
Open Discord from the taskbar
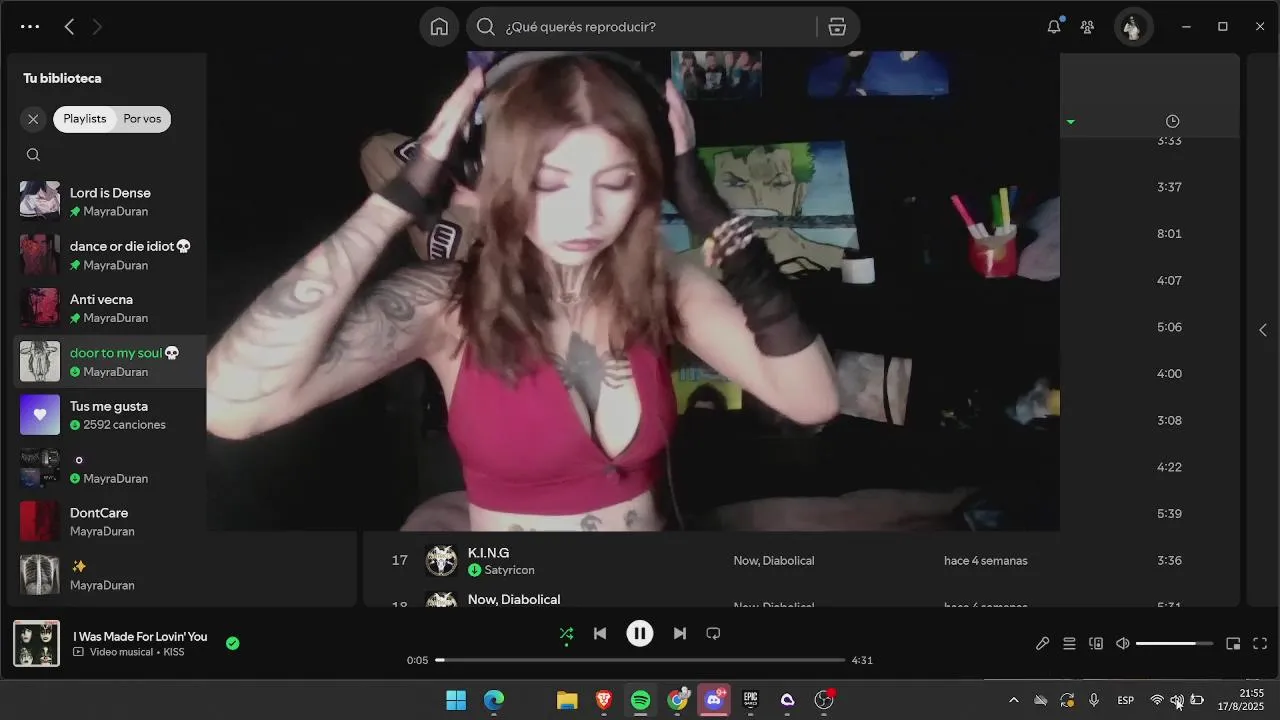[714, 700]
